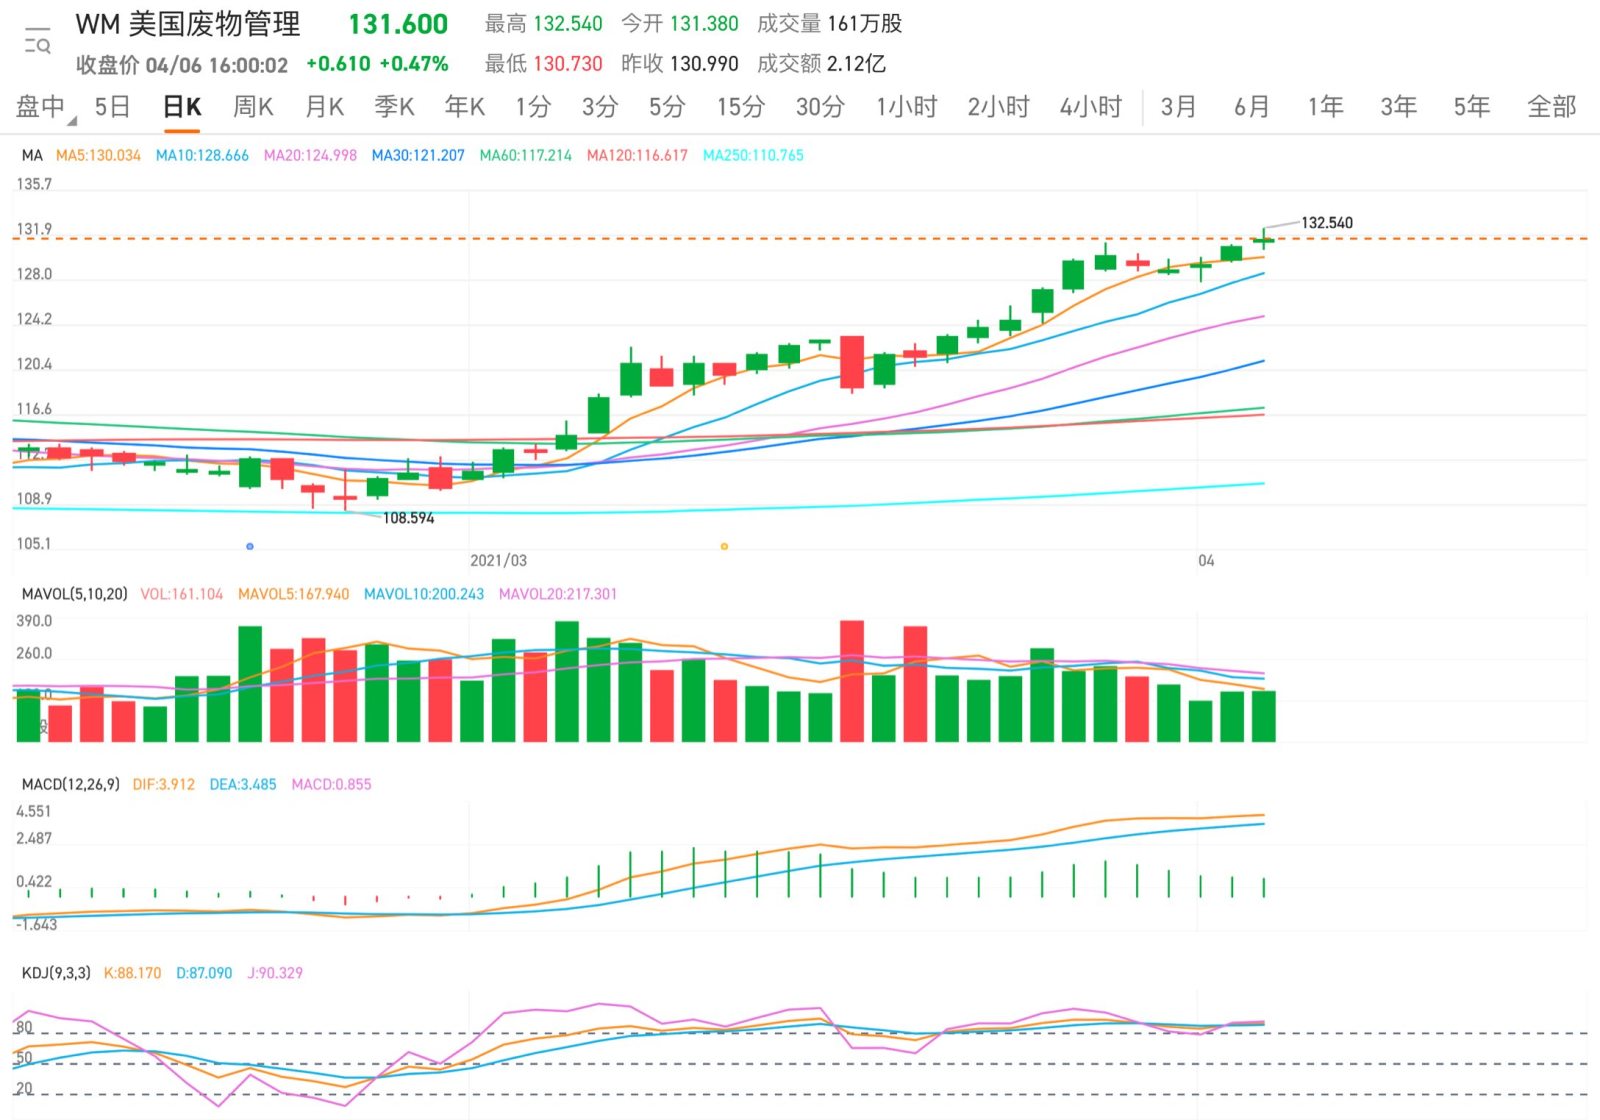Screen dimensions: 1600x1120
Task: Set range to 3月
Action: [1179, 107]
